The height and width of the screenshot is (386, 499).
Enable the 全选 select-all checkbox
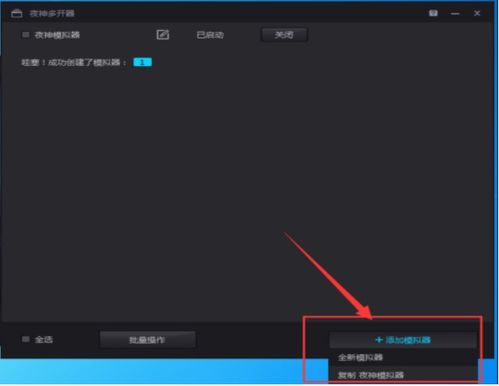pos(25,339)
